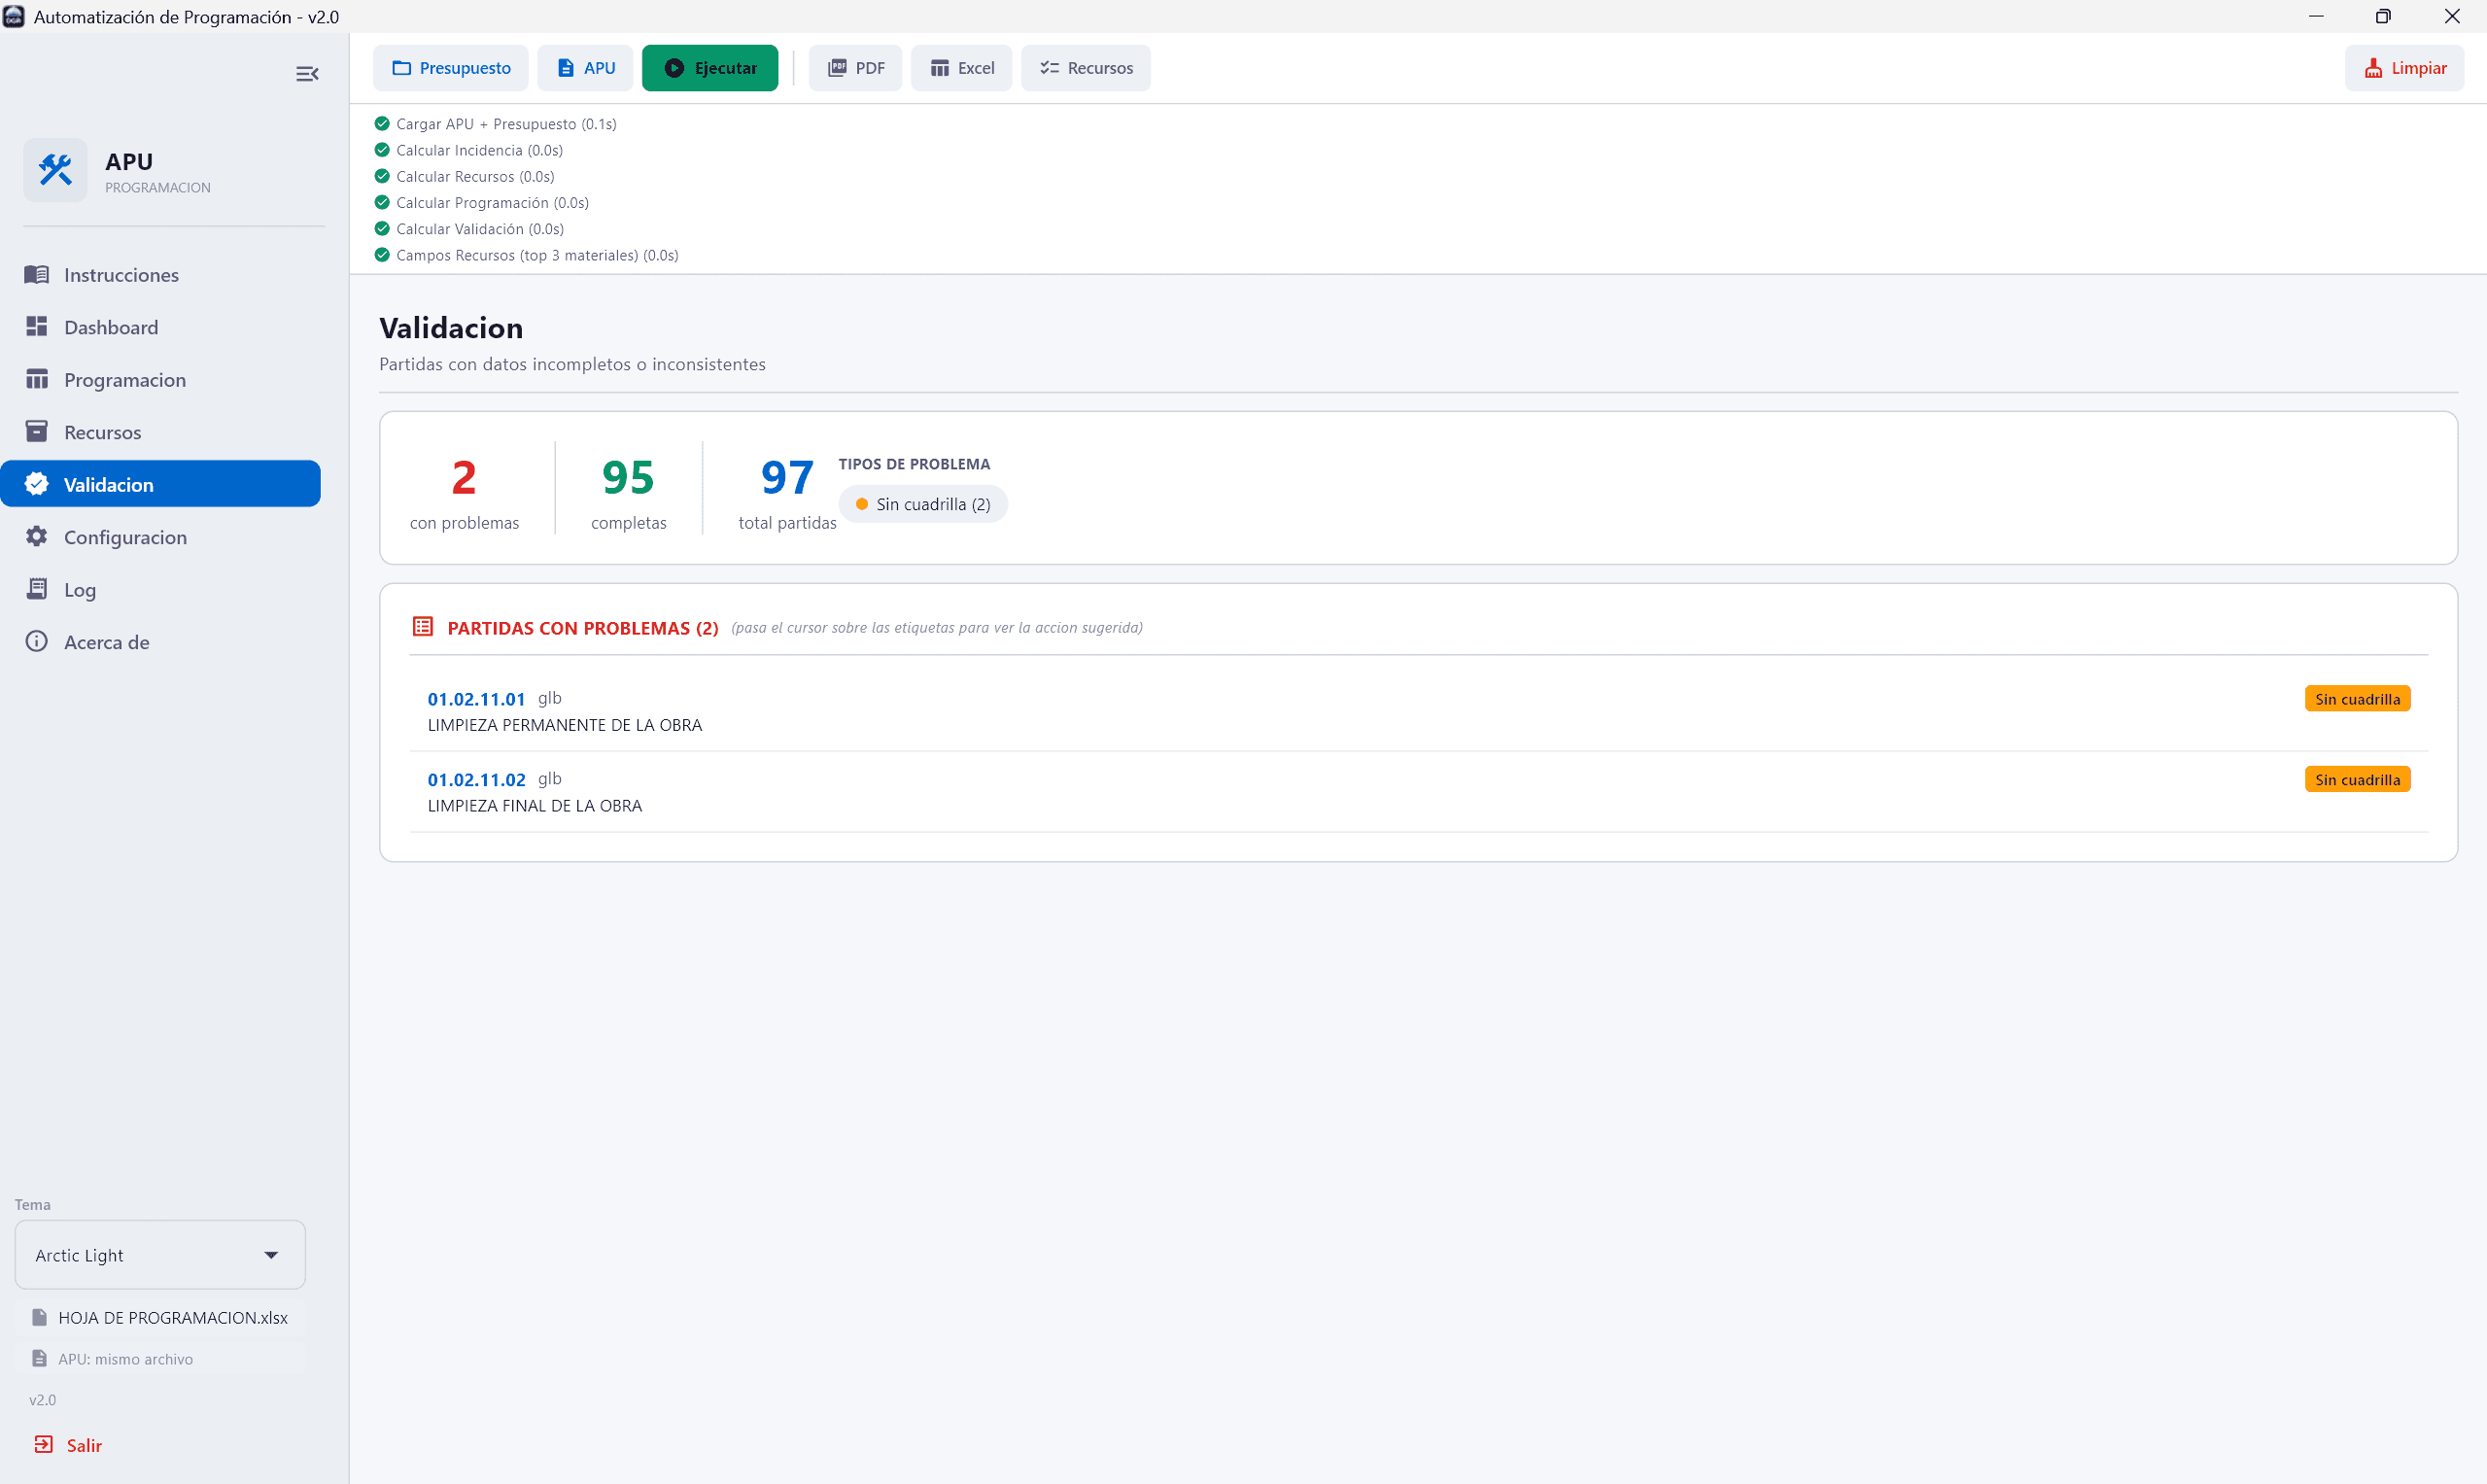Click the Sin cuadrilla (2) problem chip
Screen dimensions: 2487x1484
pos(923,505)
